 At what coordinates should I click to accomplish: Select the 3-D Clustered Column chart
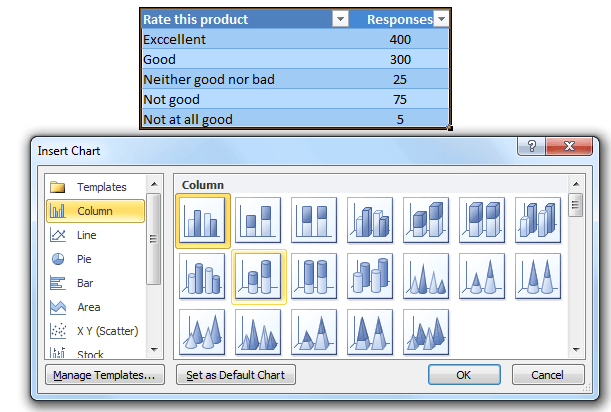tap(370, 220)
